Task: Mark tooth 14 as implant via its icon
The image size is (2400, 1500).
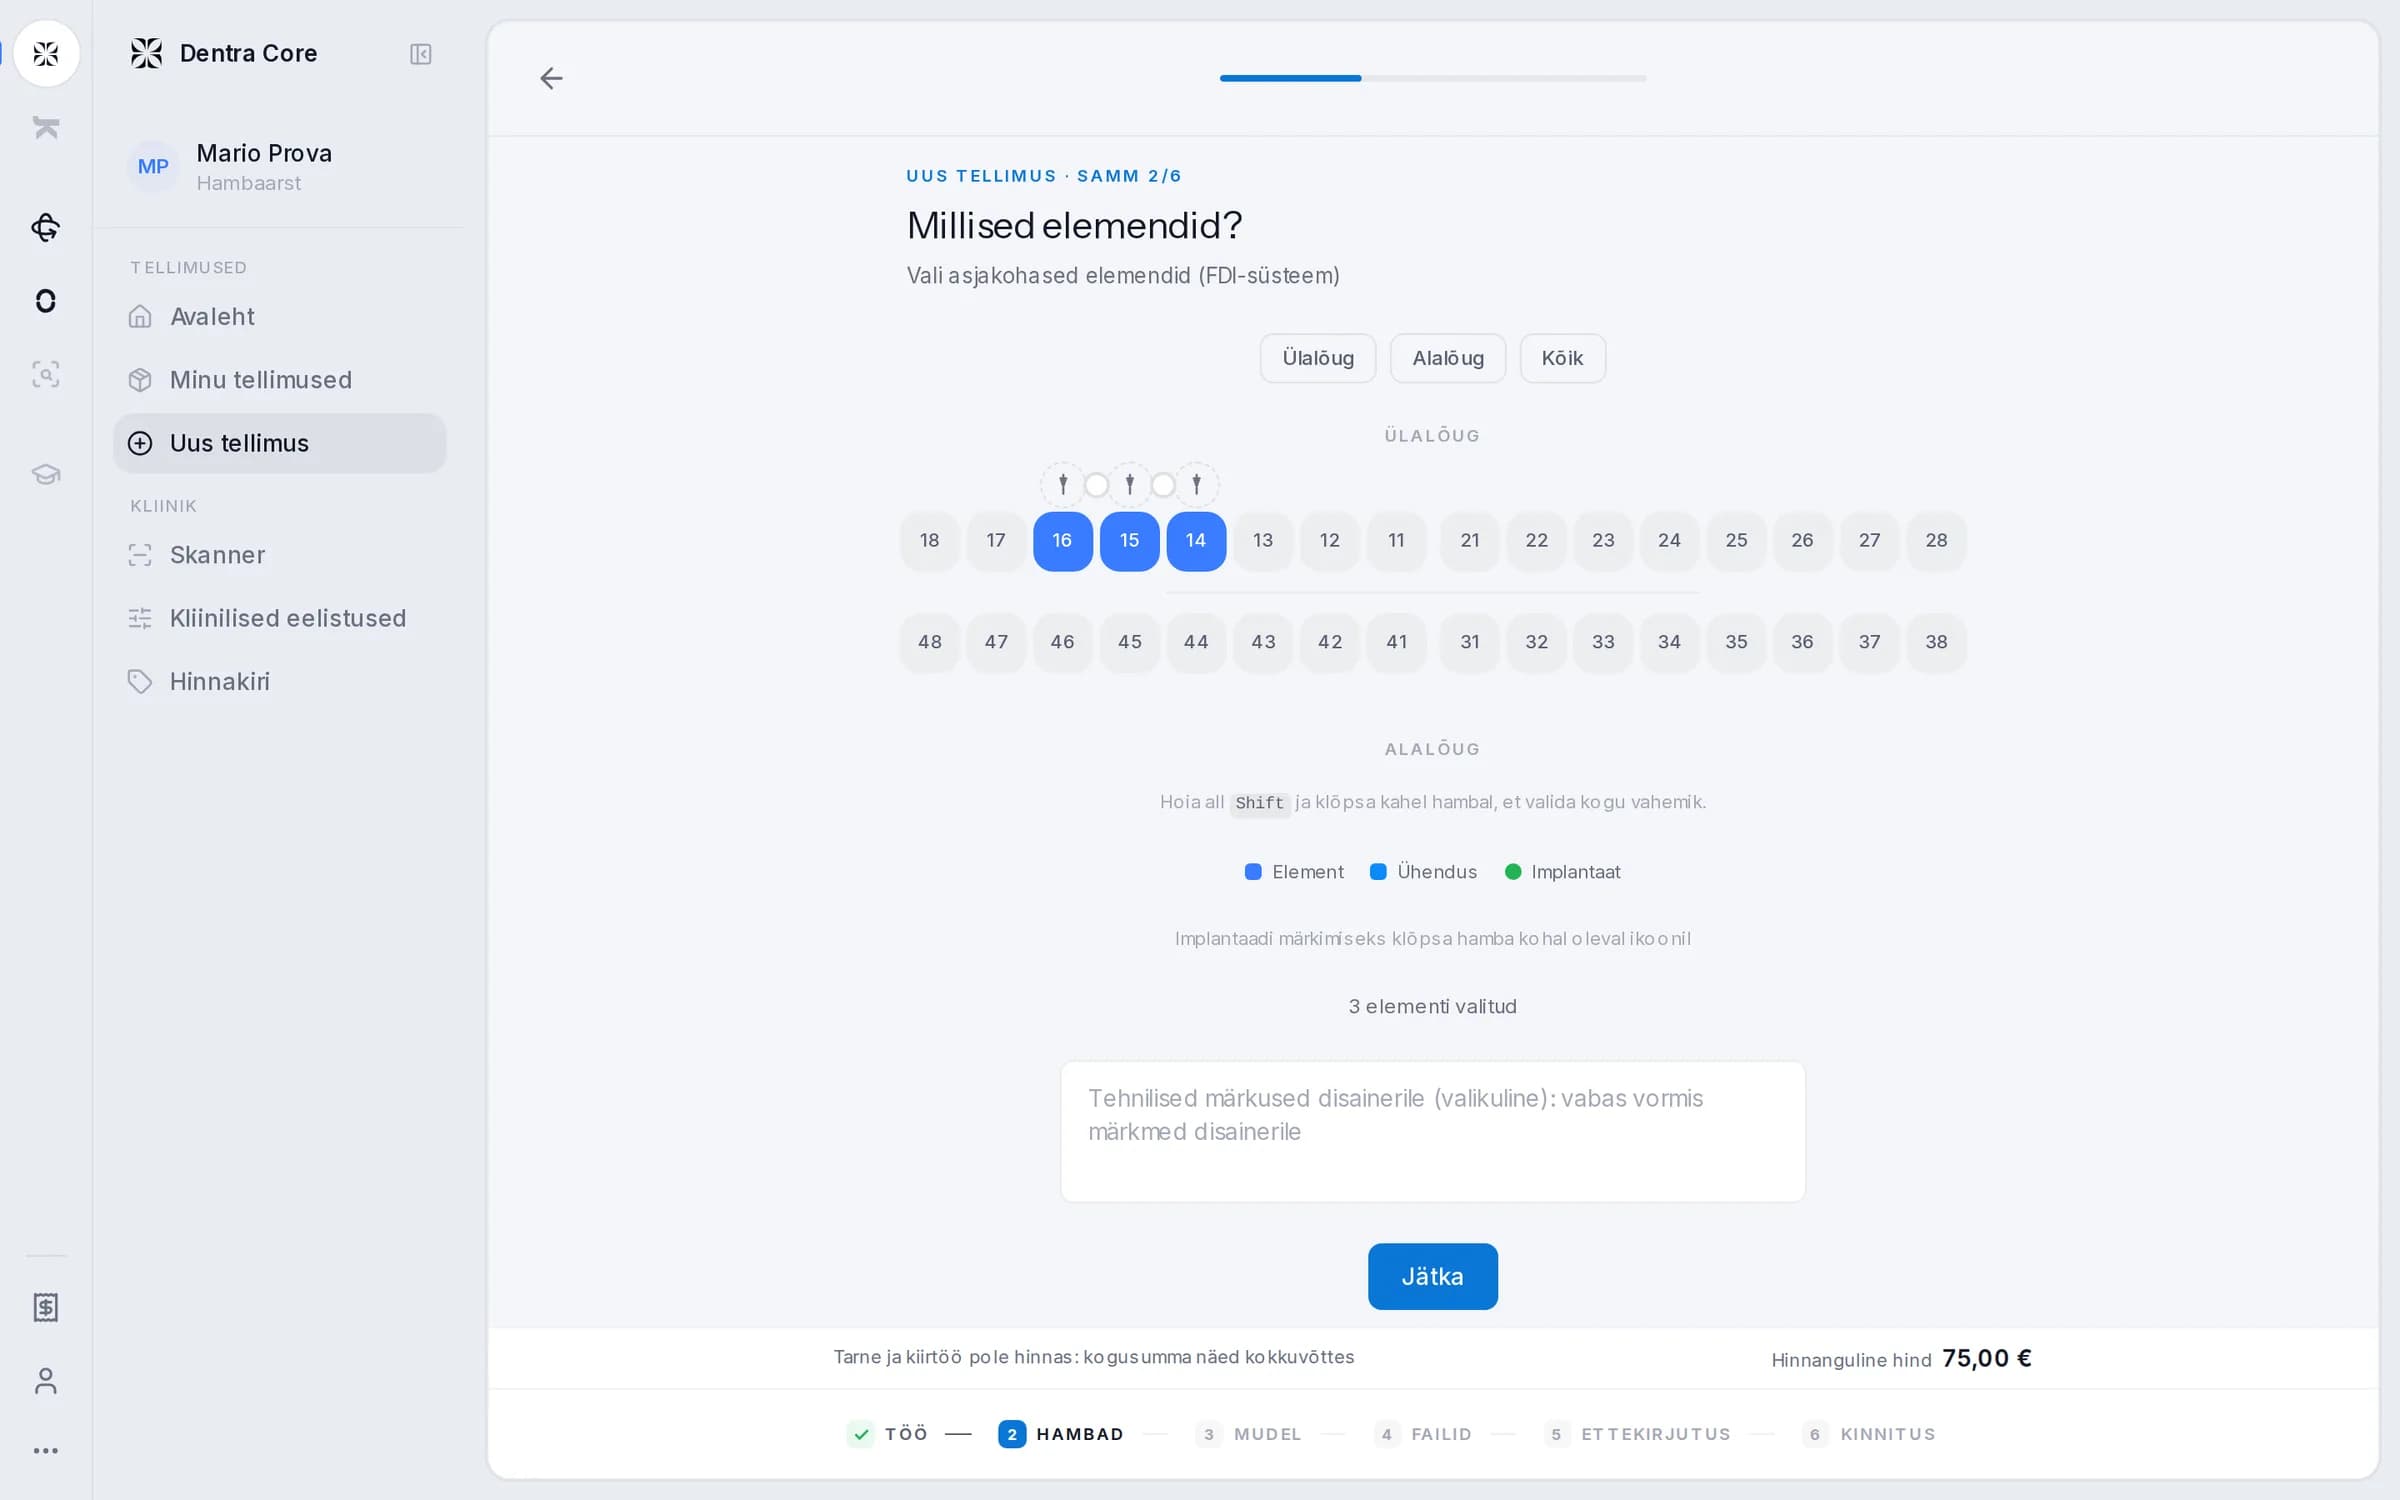Action: coord(1196,485)
